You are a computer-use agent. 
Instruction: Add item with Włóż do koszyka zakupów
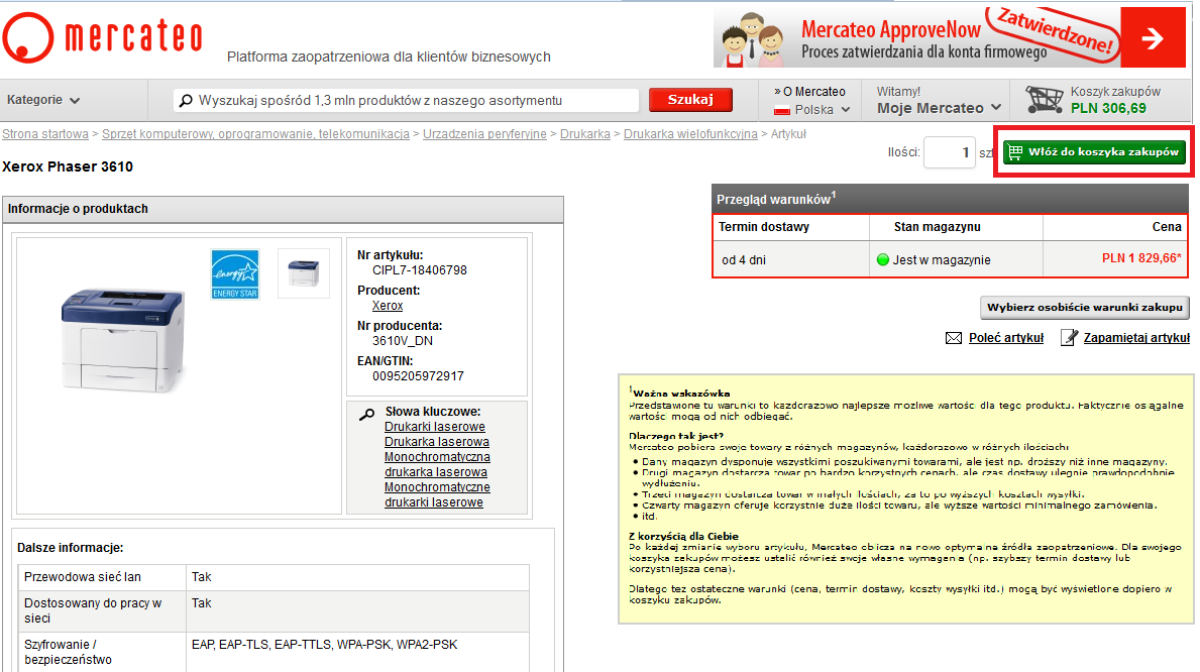click(x=1093, y=153)
